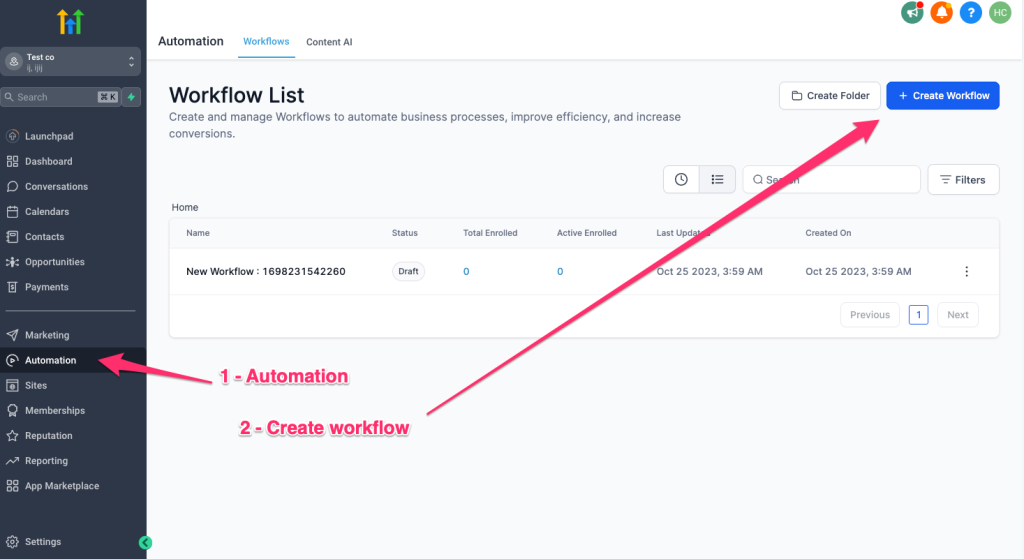Click the Home breadcrumb
This screenshot has width=1024, height=559.
coord(185,207)
